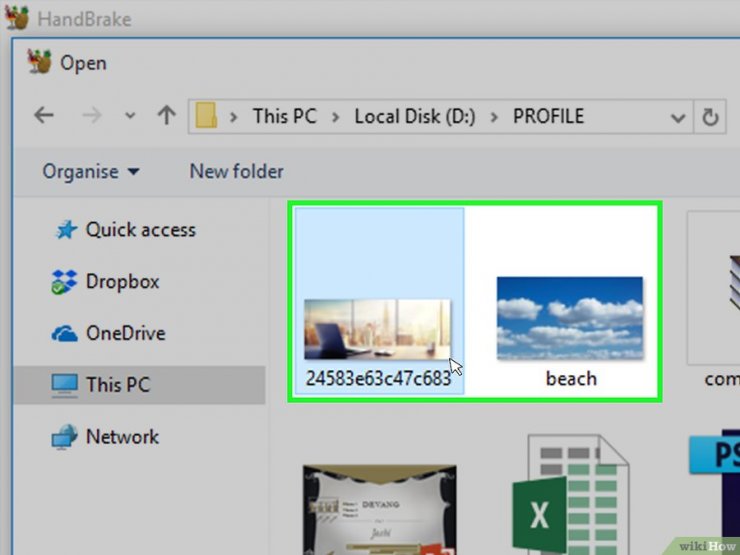Expand chevron after Local Disk (D:) breadcrumb
This screenshot has height=555, width=740.
click(x=494, y=117)
